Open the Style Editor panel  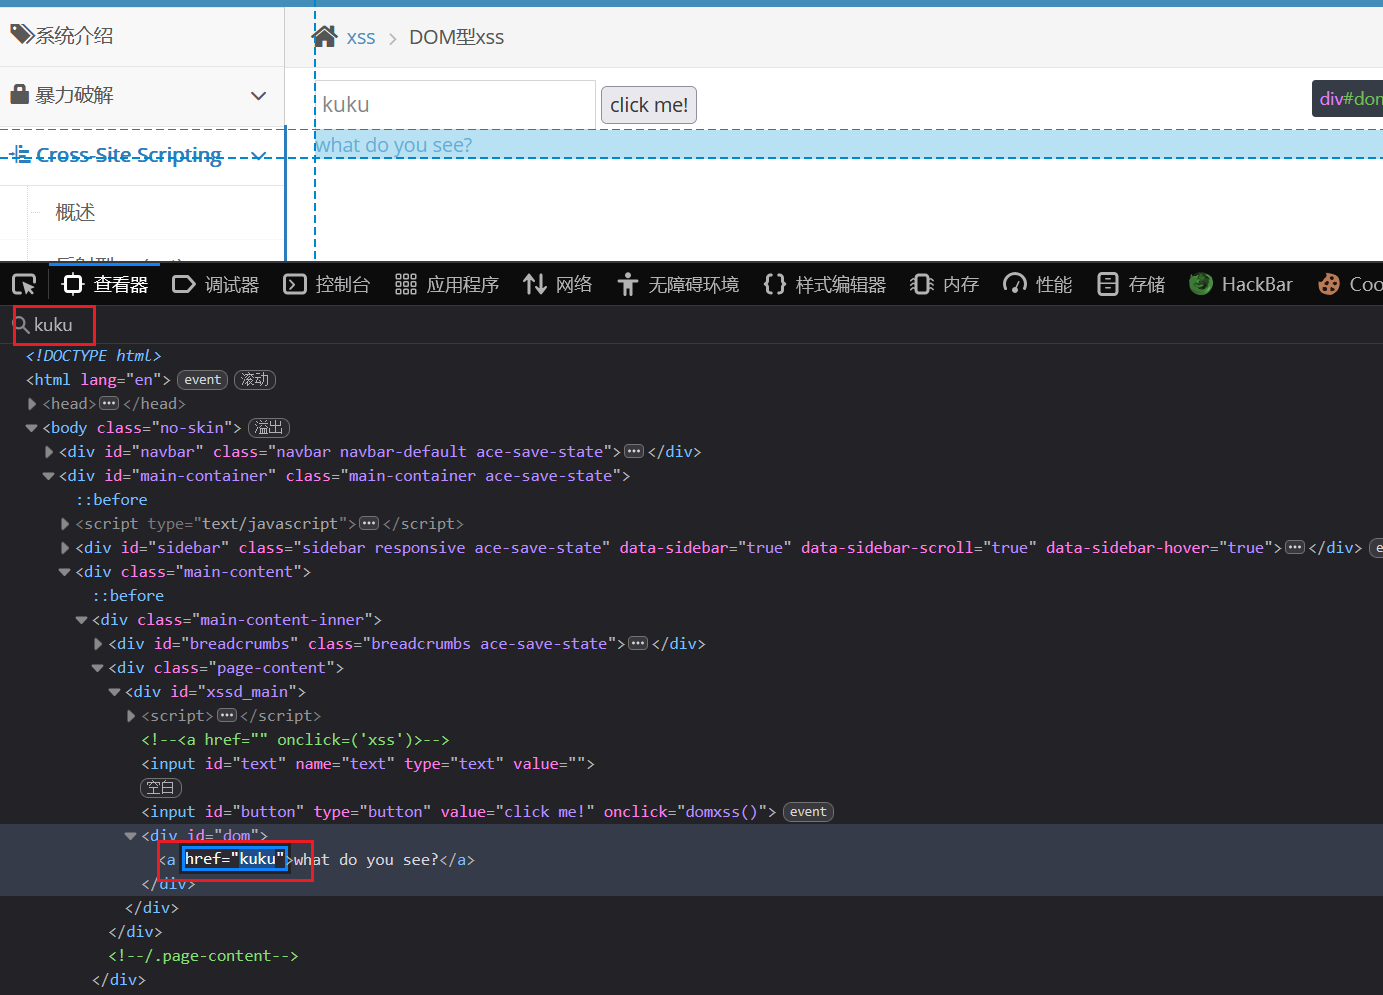[x=825, y=285]
